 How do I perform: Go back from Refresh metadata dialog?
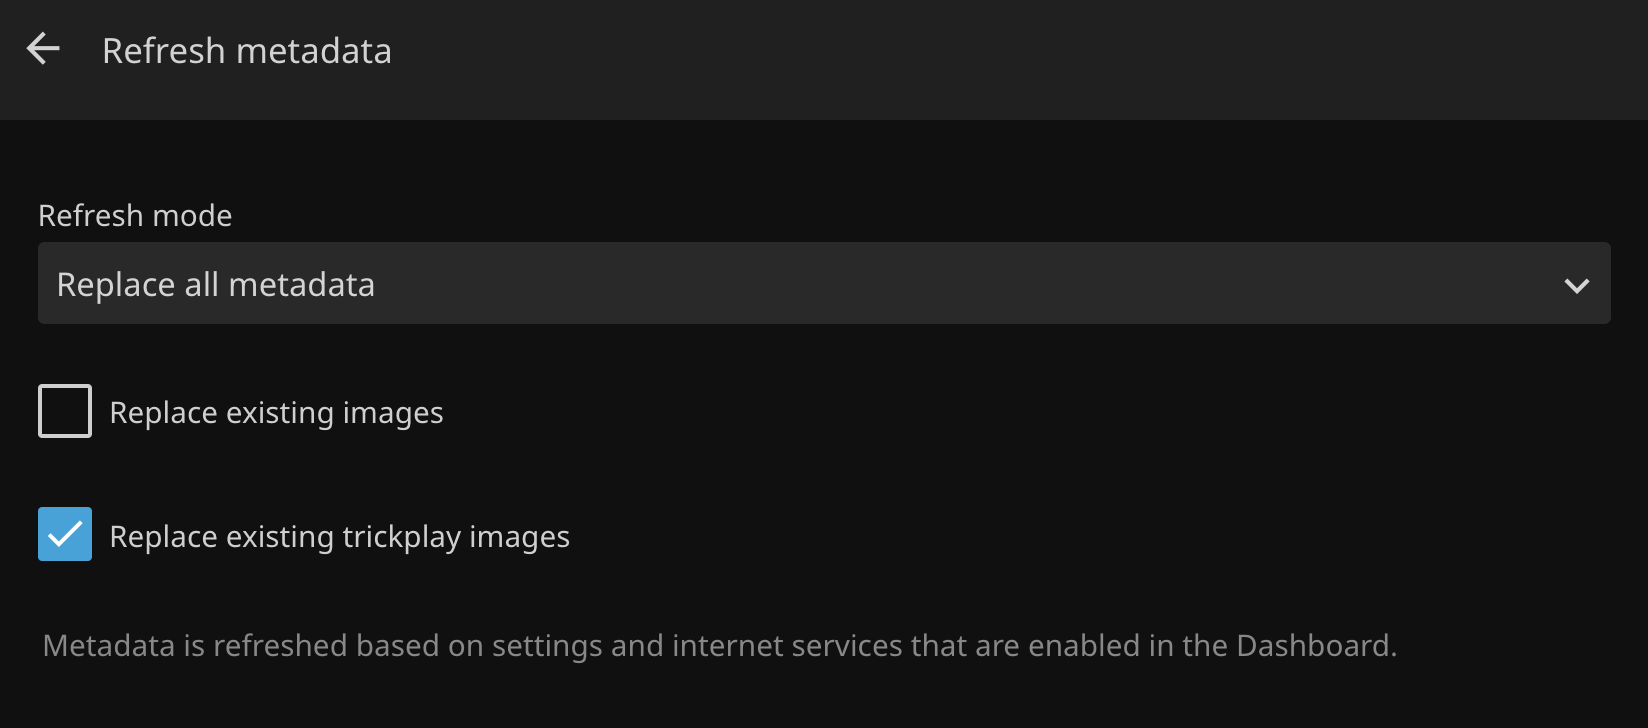click(x=43, y=49)
